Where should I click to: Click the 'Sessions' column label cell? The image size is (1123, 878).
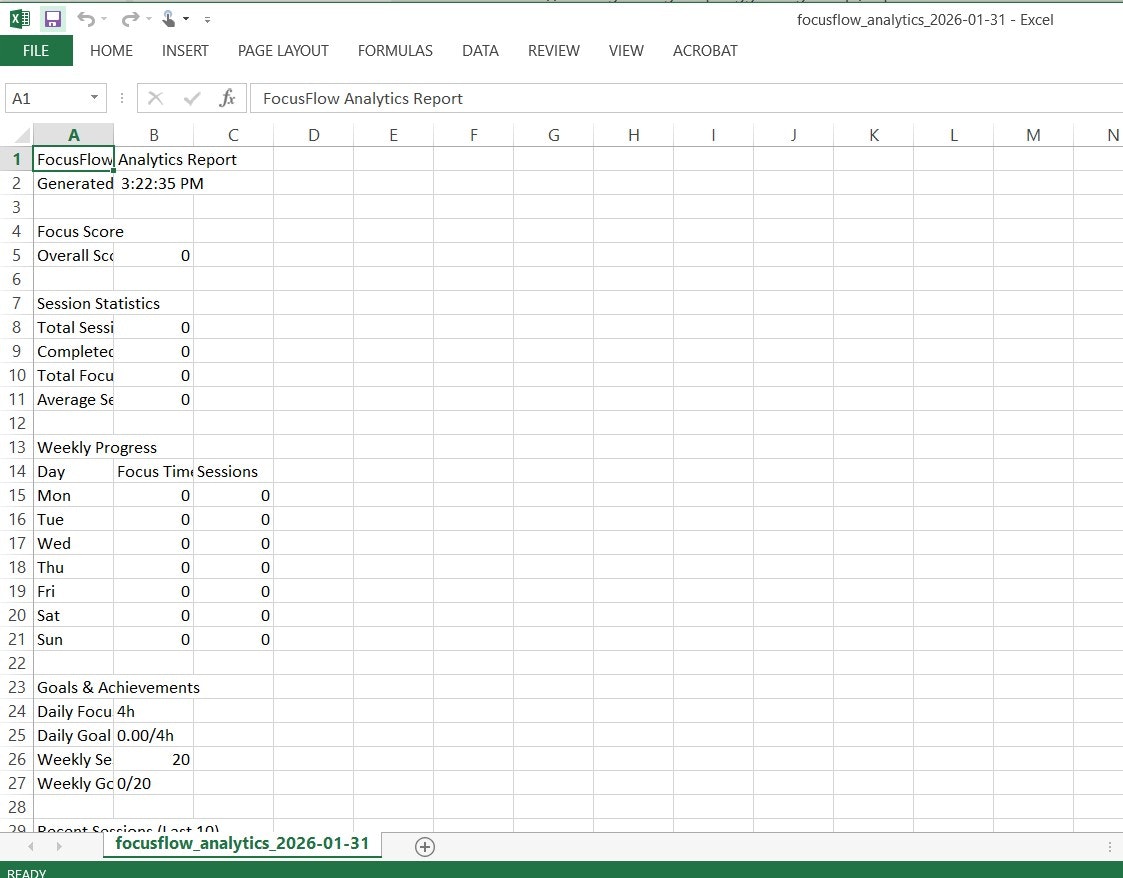(233, 471)
